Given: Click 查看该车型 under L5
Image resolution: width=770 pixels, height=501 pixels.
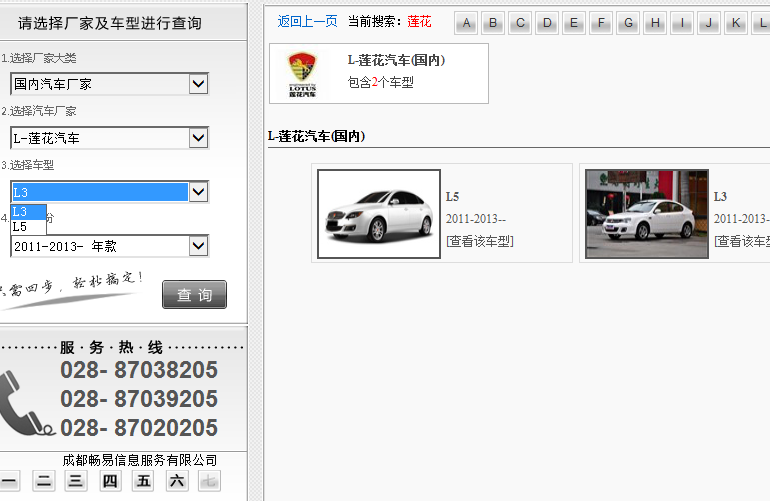Looking at the screenshot, I should point(480,241).
